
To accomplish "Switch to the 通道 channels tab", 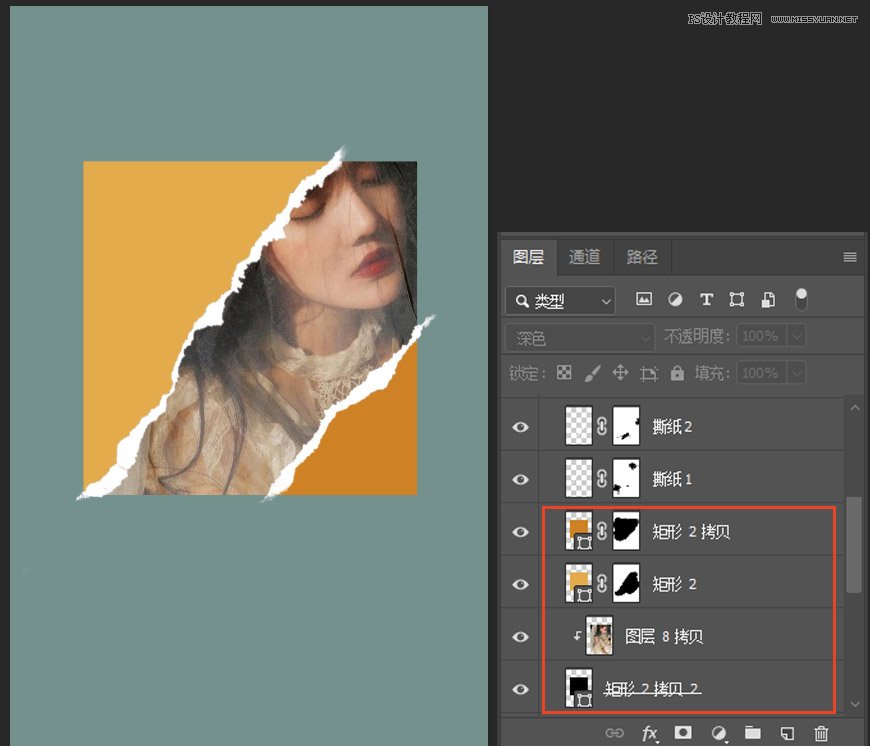I will coord(584,257).
